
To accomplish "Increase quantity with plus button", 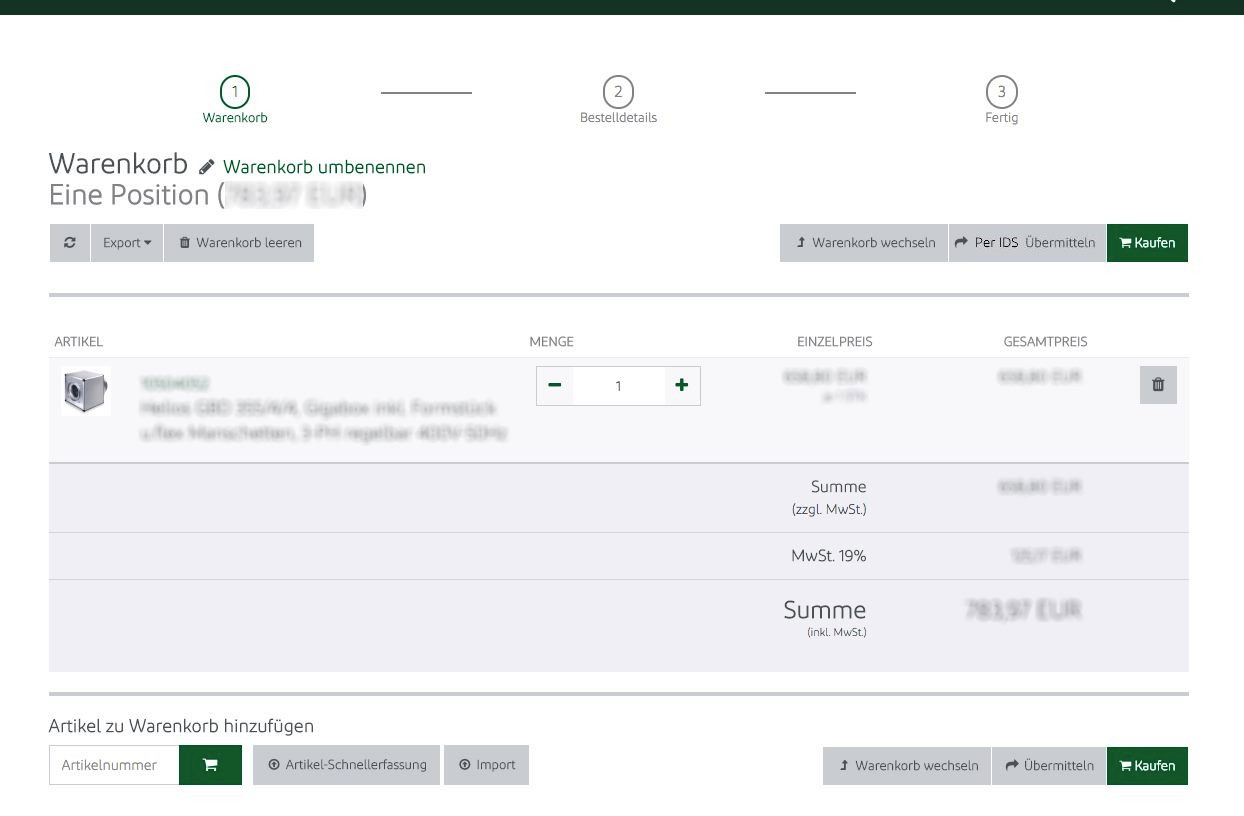I will click(x=682, y=386).
